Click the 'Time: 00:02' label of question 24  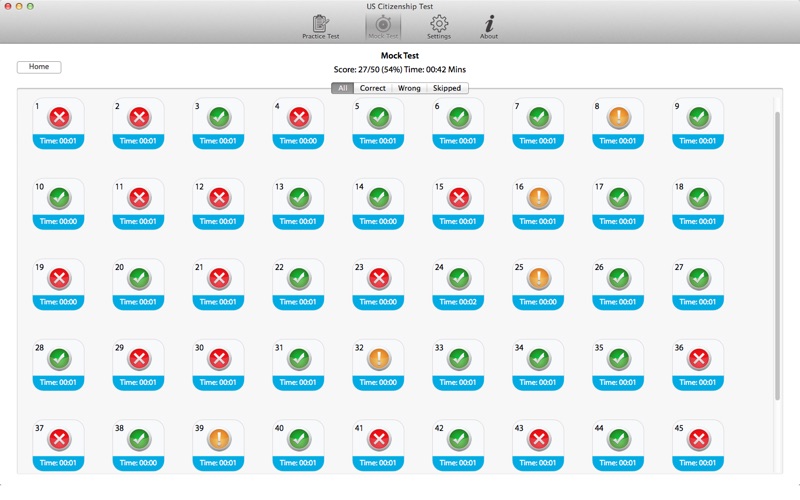pos(458,302)
